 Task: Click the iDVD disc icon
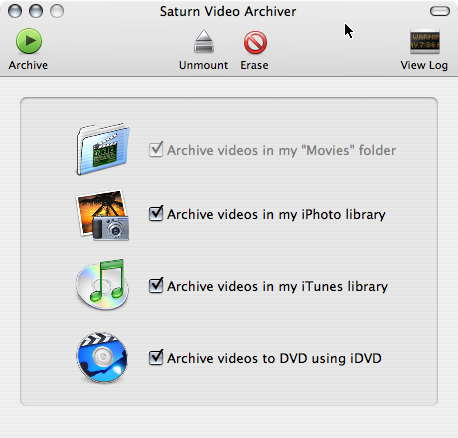click(x=102, y=357)
